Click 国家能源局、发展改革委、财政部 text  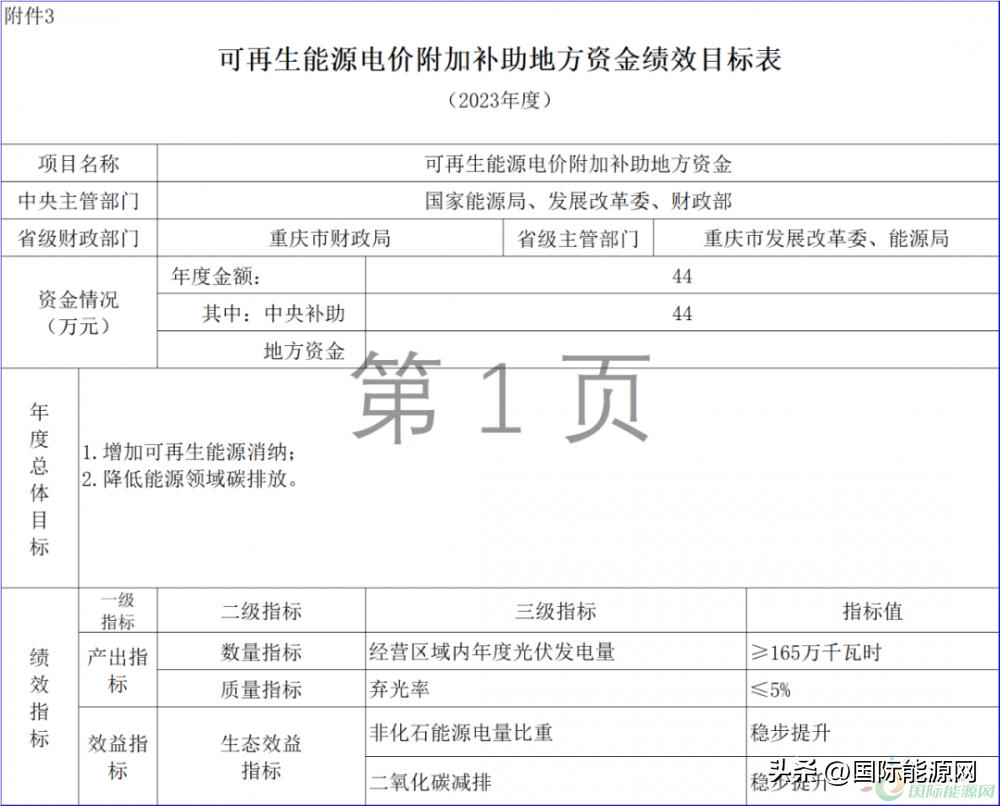tap(580, 197)
